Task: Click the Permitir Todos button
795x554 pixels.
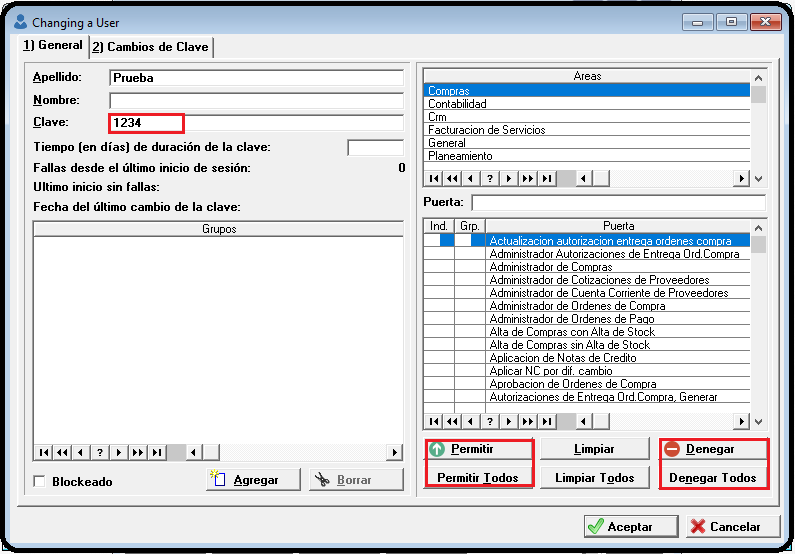Action: click(479, 478)
